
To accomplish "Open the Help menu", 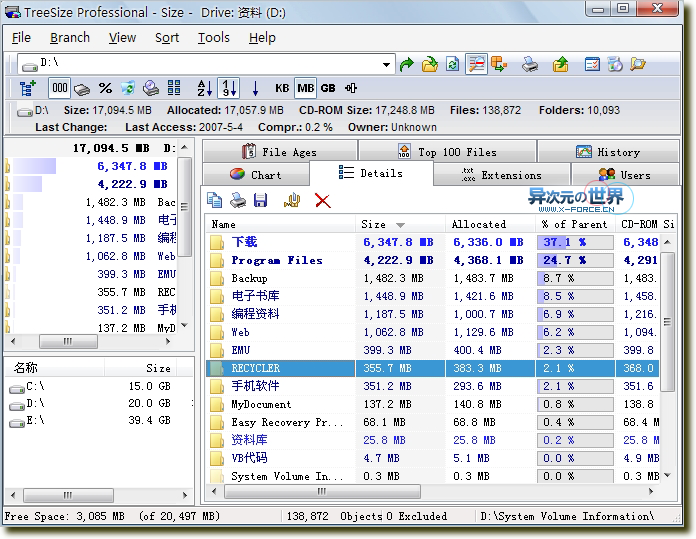I will point(262,38).
